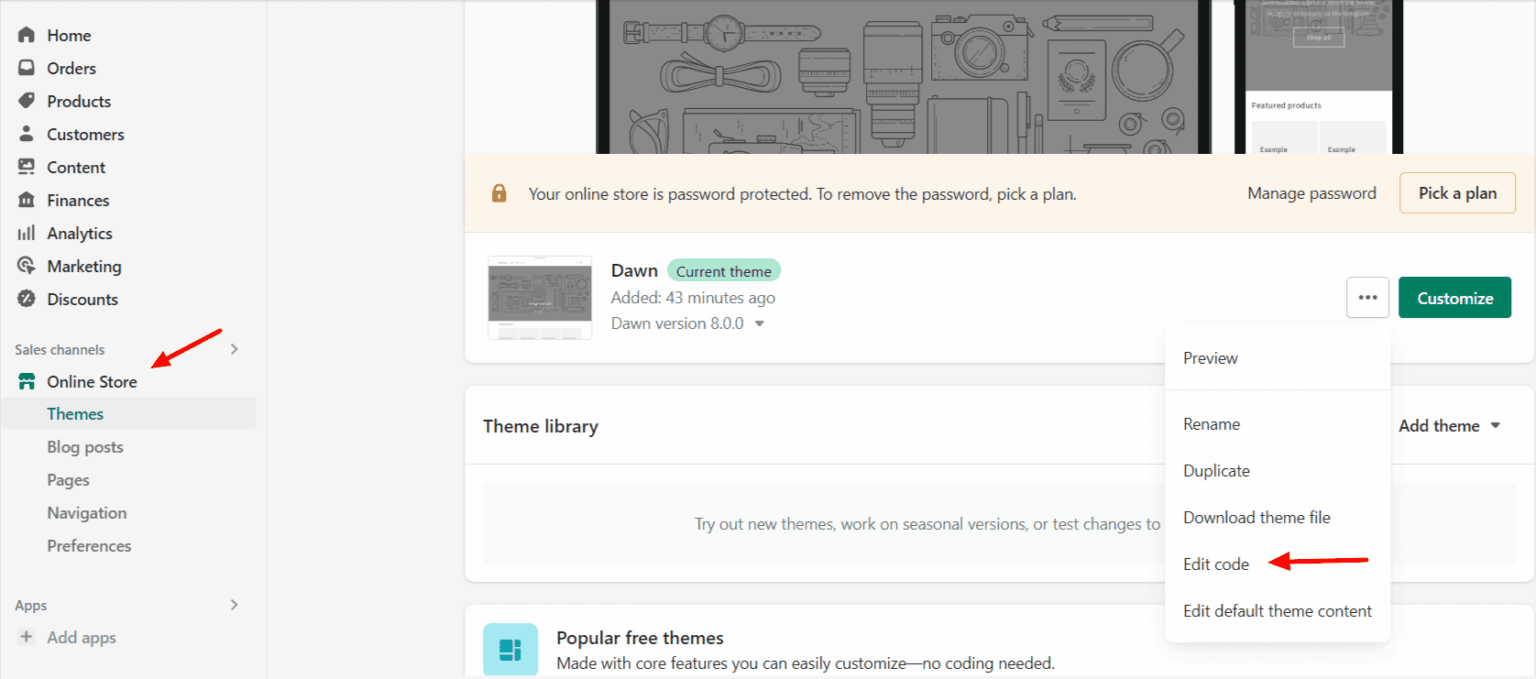Open the Dawn theme preview thumbnail

pyautogui.click(x=540, y=297)
